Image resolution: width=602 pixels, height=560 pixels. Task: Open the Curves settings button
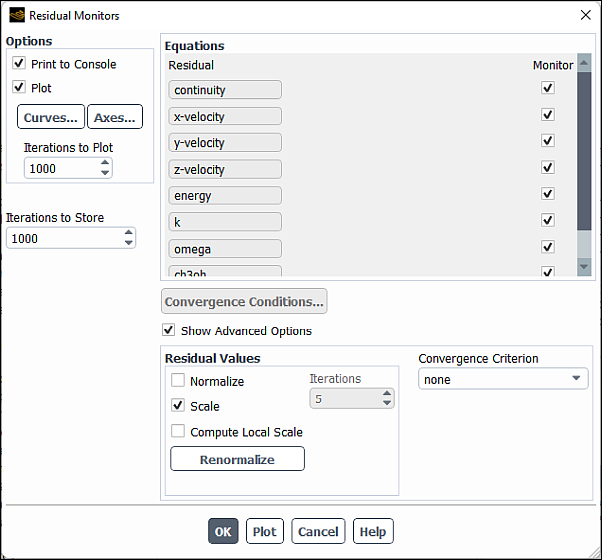point(50,117)
